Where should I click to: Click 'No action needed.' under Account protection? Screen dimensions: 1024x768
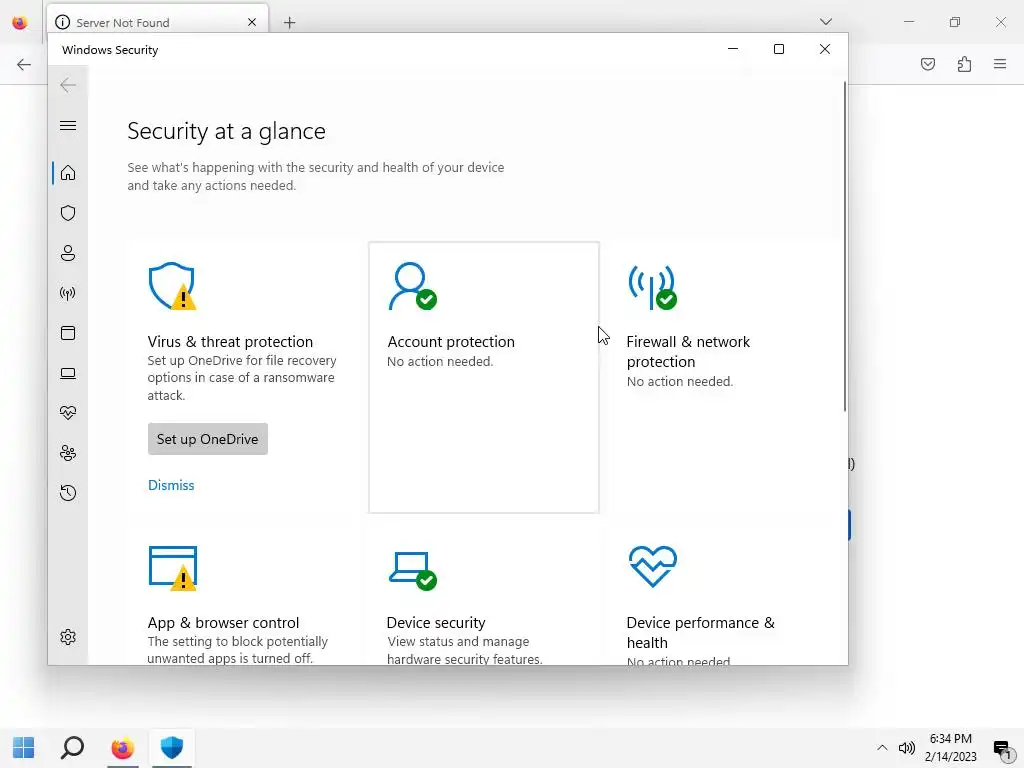440,361
